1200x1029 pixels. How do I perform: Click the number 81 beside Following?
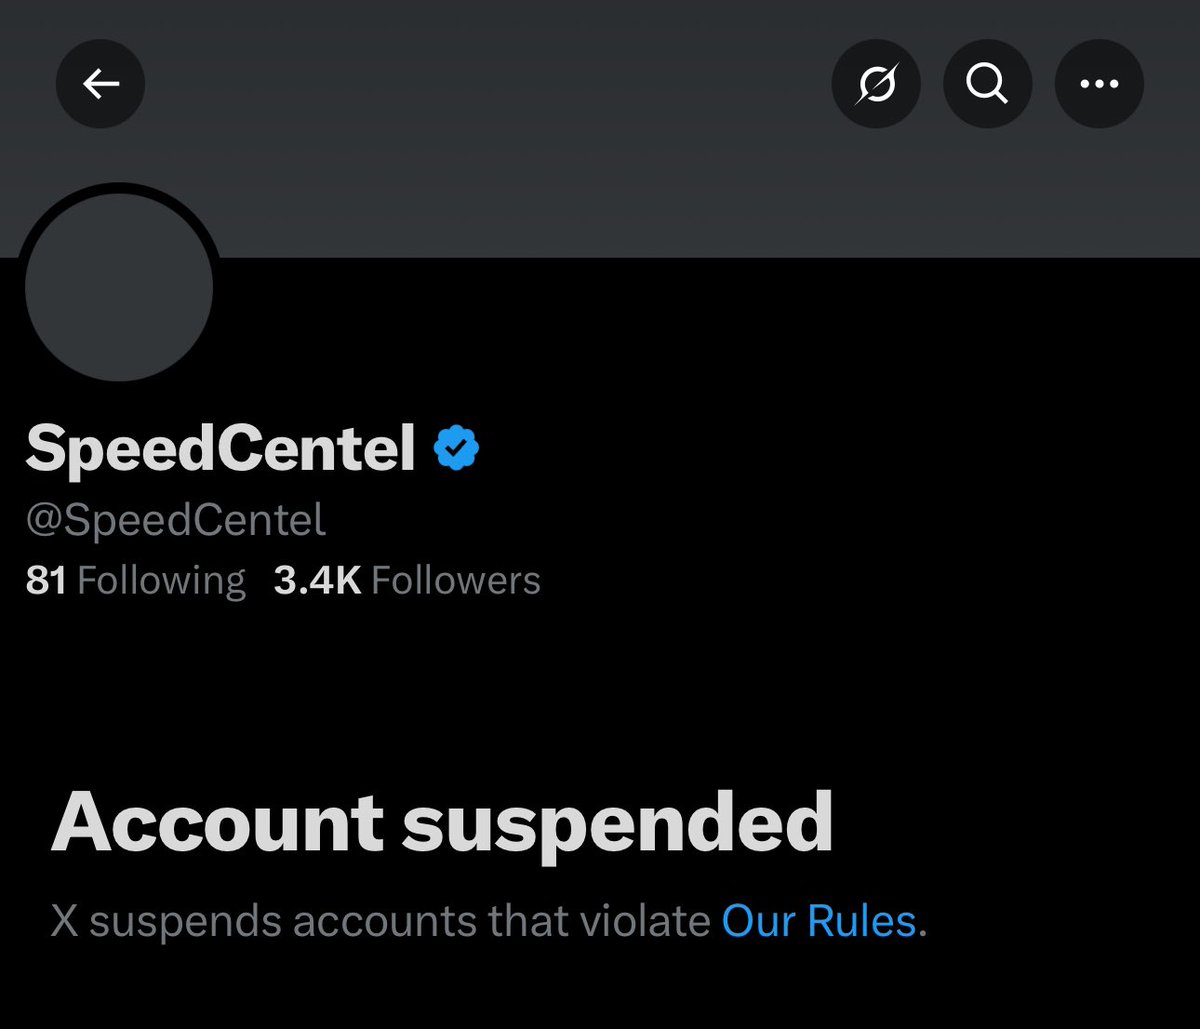pyautogui.click(x=46, y=580)
